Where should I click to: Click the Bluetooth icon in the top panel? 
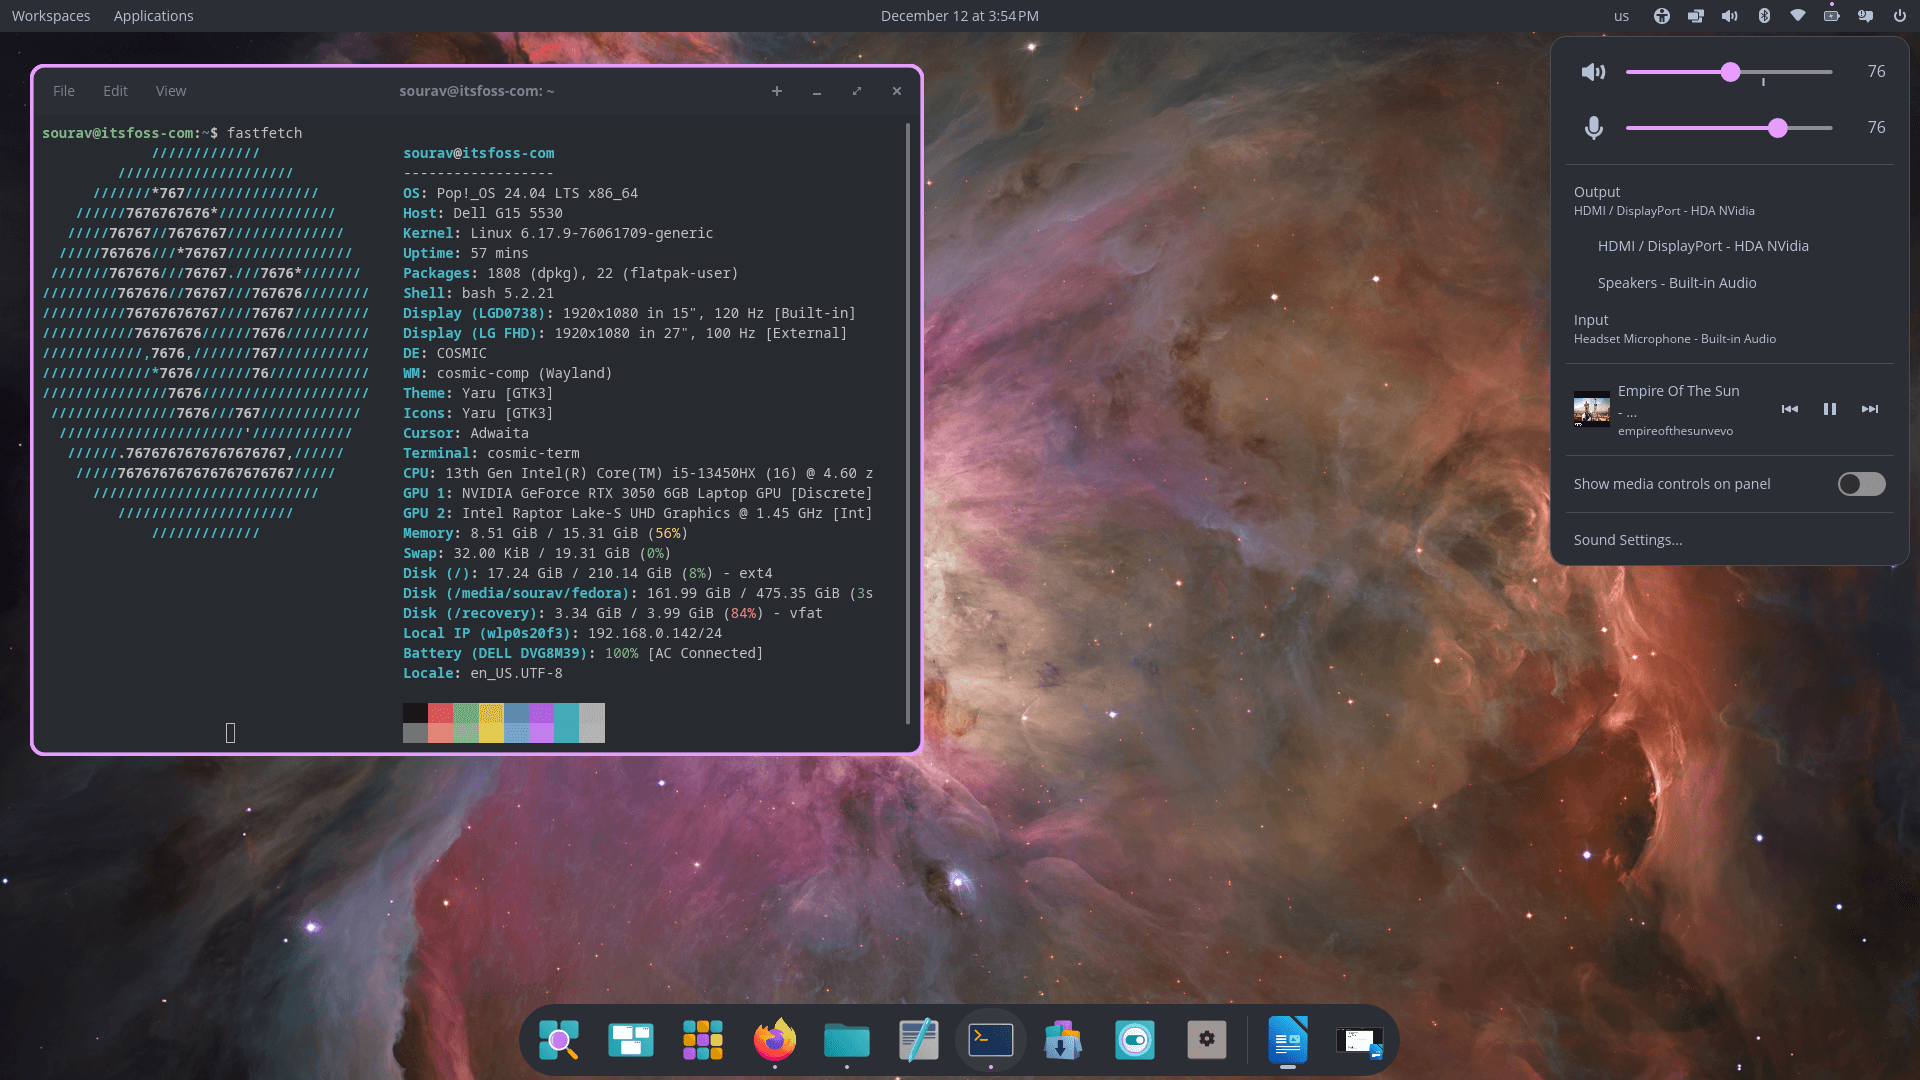(1765, 15)
